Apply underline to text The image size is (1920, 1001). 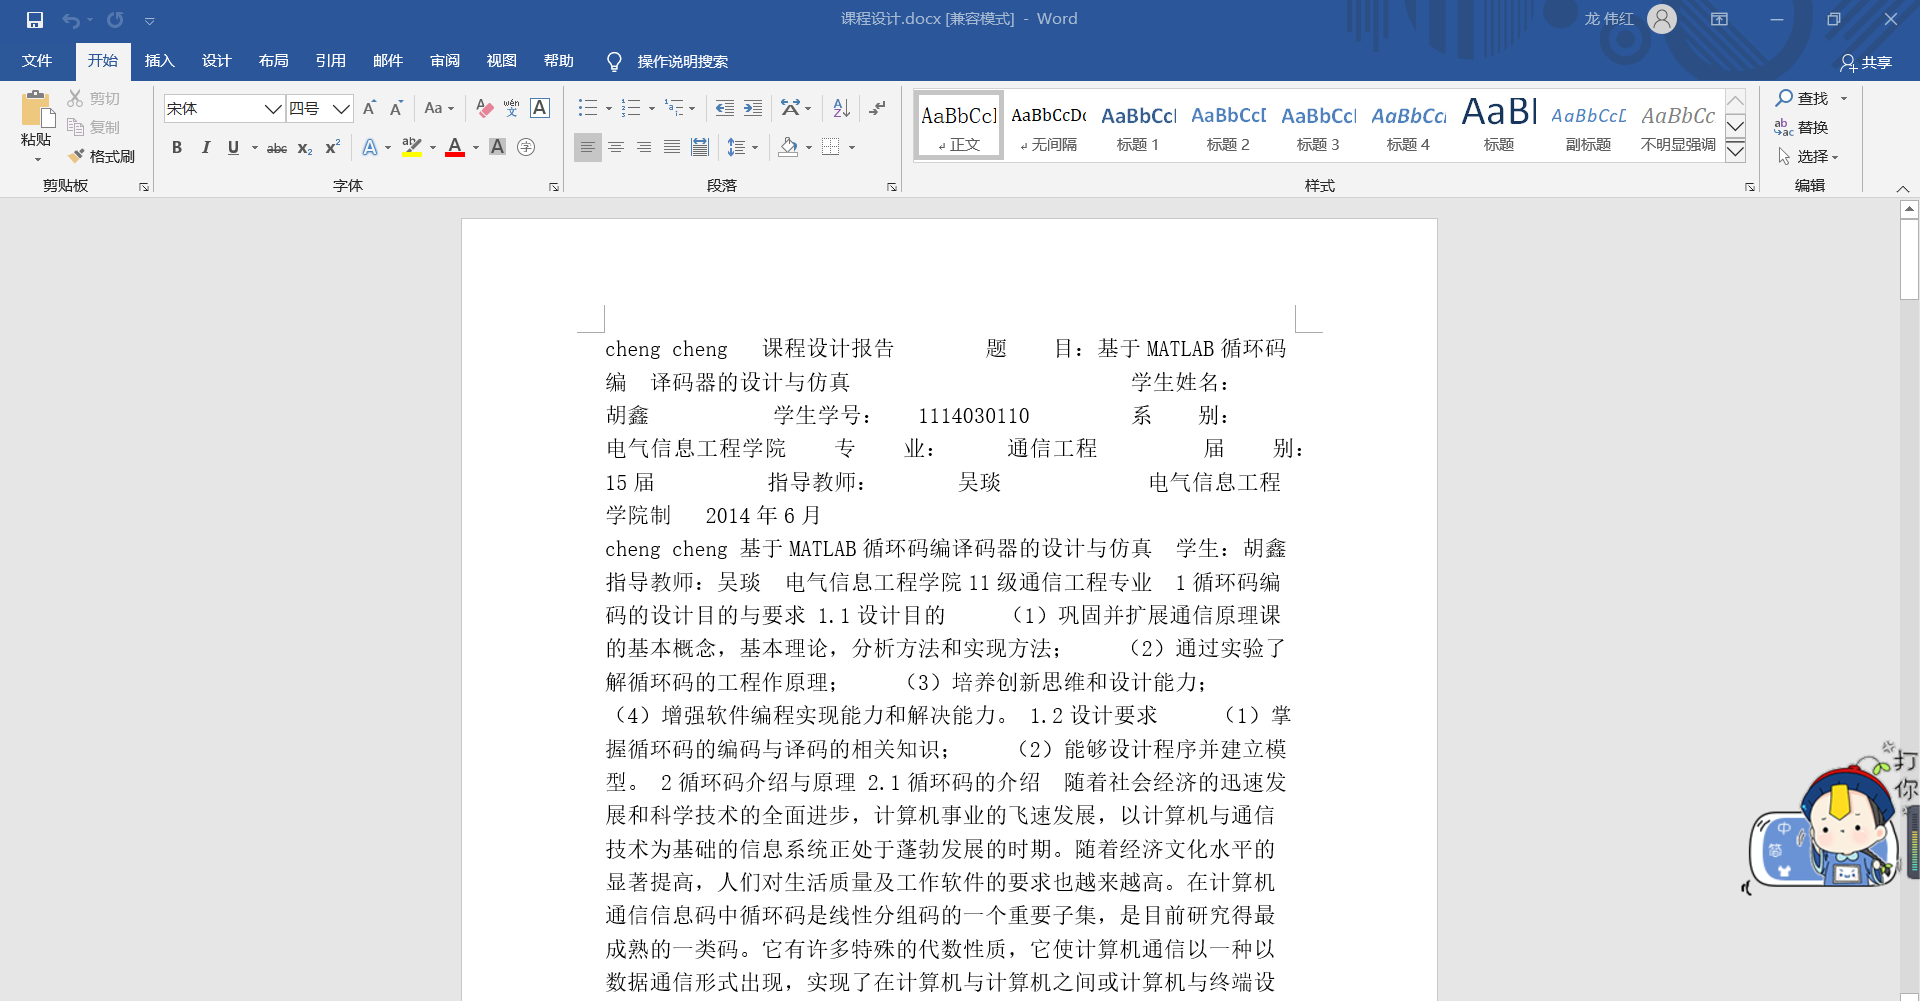click(x=232, y=147)
